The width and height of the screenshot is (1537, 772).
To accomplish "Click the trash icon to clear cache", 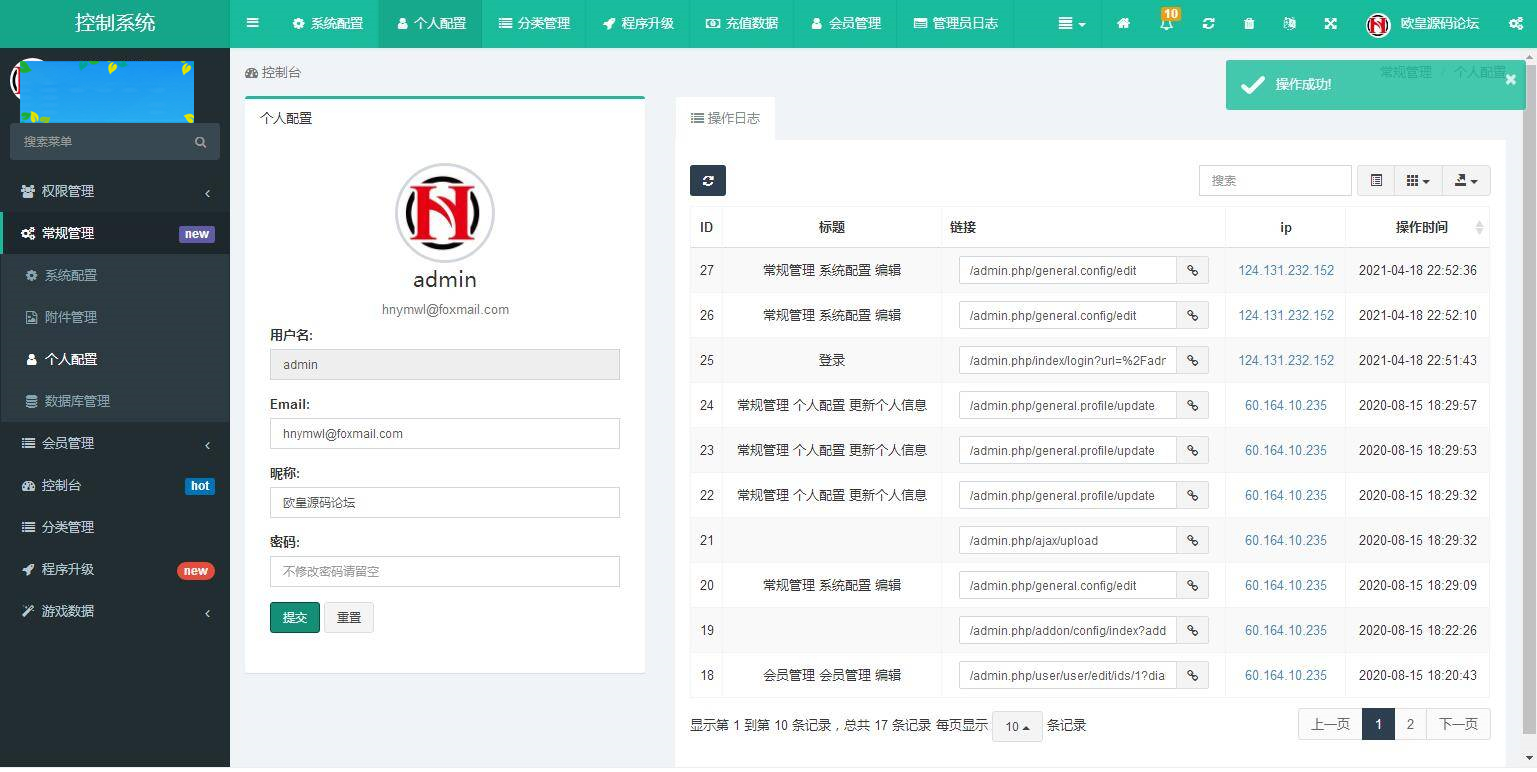I will [1248, 23].
